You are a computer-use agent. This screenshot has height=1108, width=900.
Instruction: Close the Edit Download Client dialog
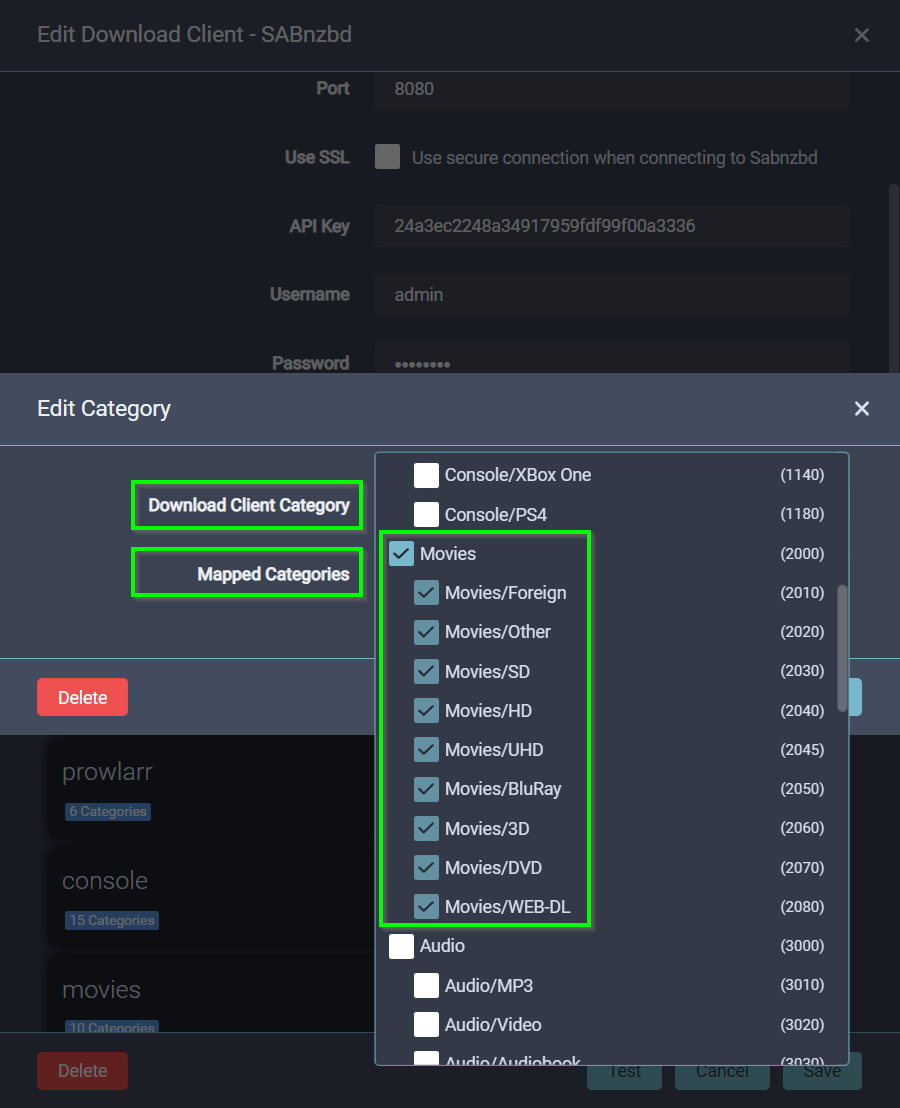point(861,35)
